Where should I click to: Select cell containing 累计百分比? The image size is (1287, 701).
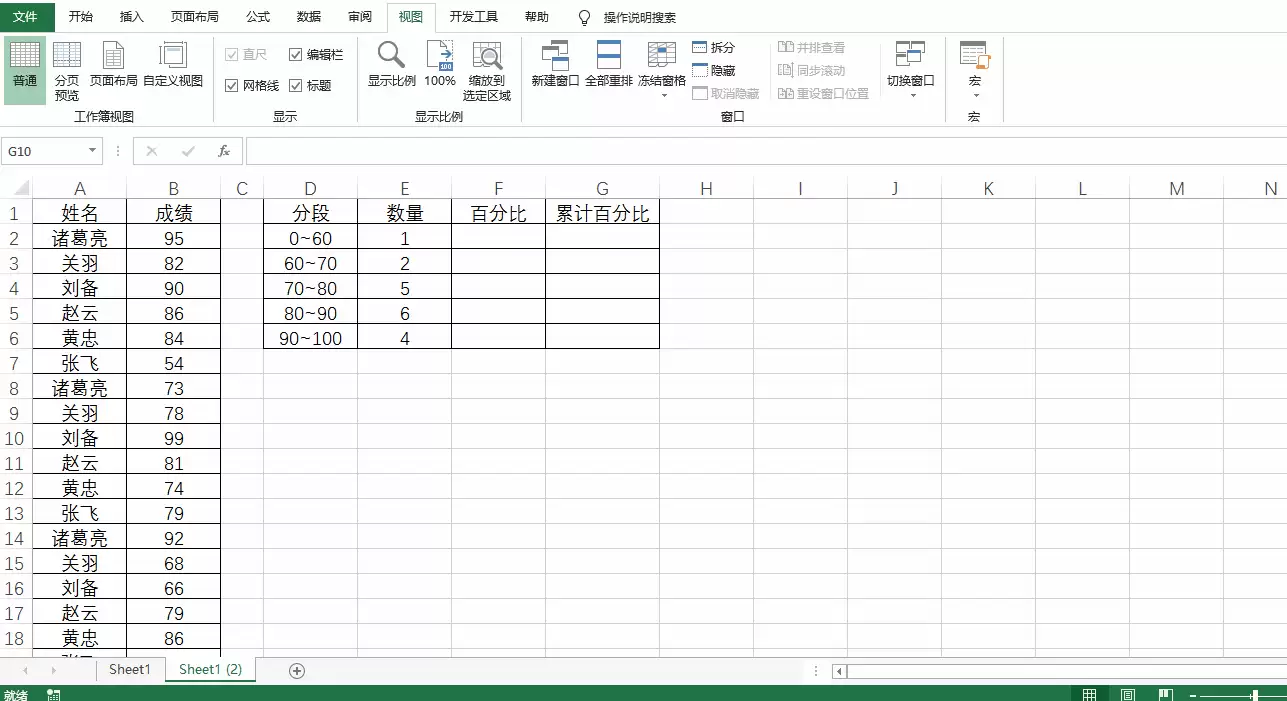click(x=602, y=213)
